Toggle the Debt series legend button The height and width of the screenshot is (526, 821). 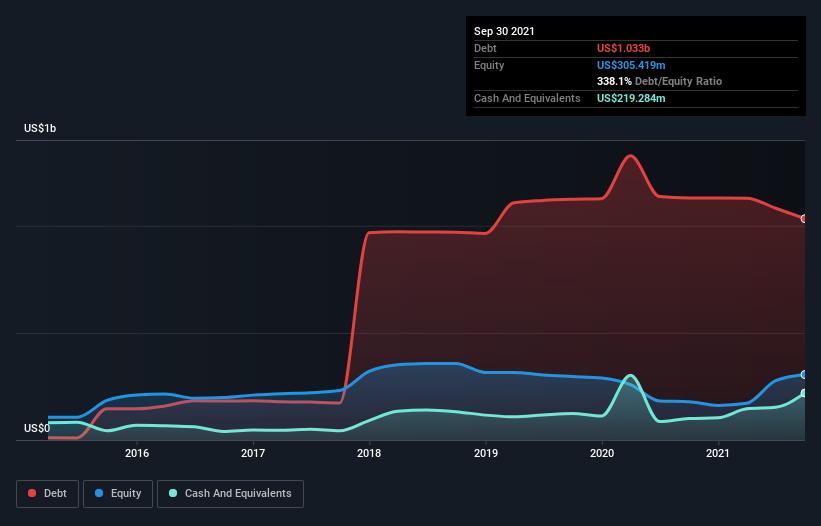[x=48, y=494]
